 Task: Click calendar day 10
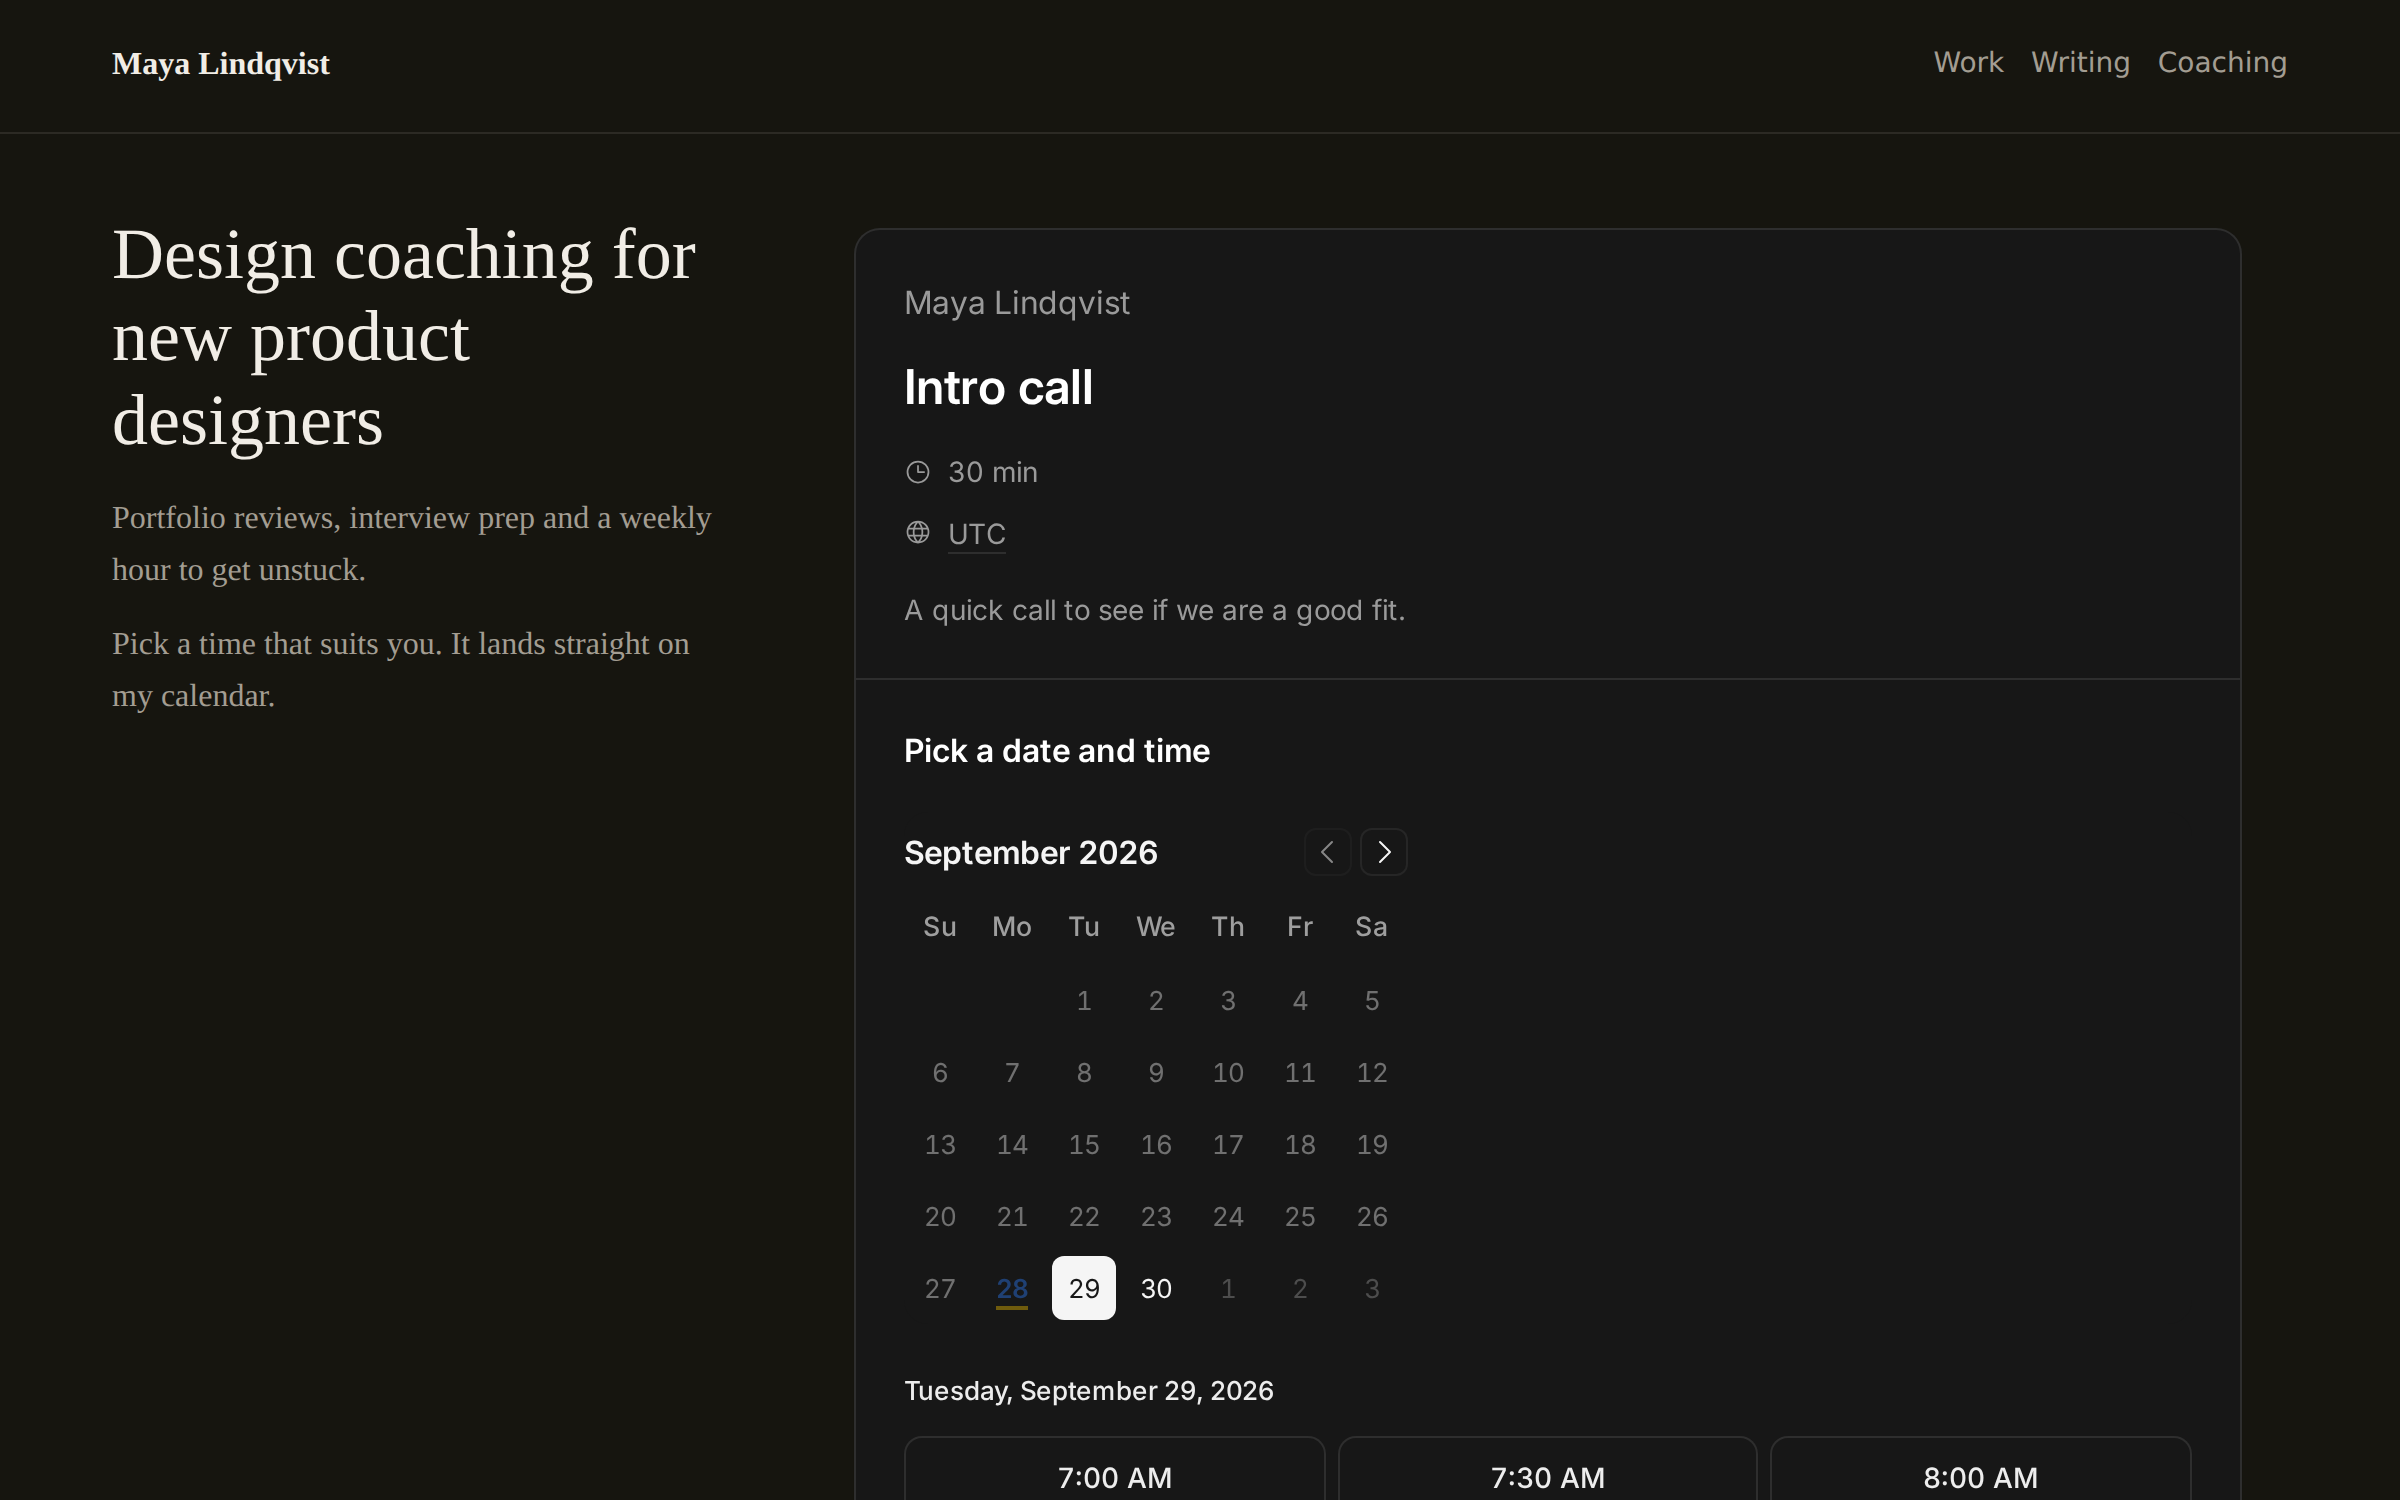pyautogui.click(x=1228, y=1072)
